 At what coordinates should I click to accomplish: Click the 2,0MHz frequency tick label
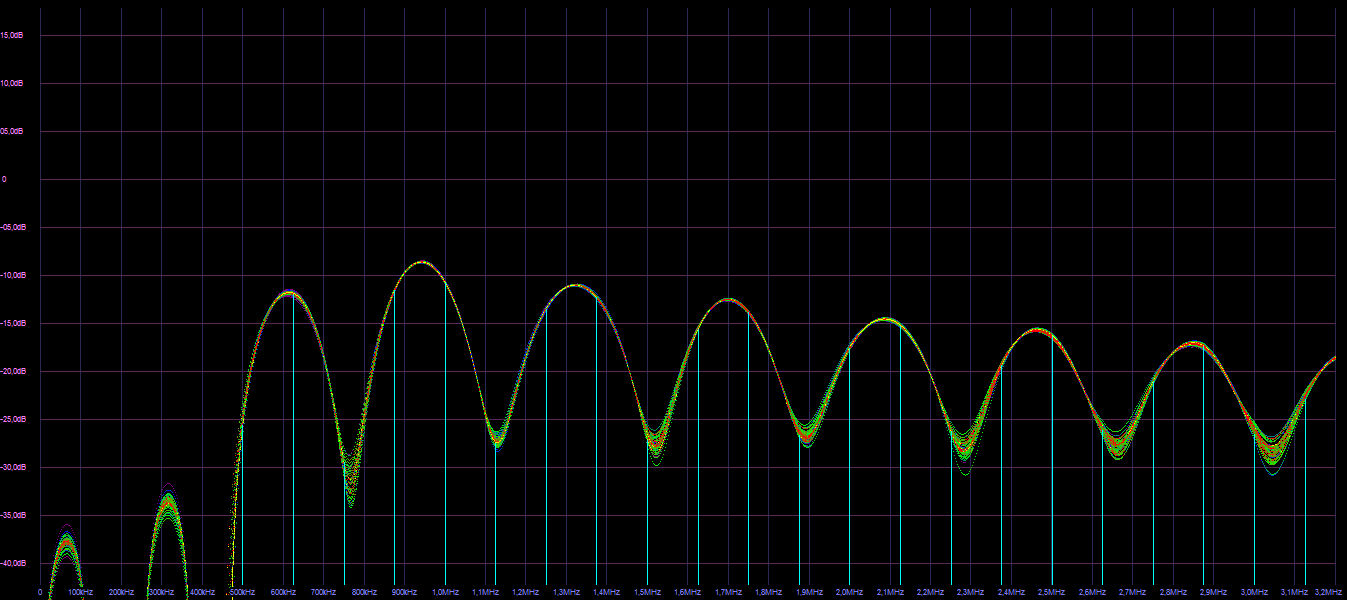point(850,593)
